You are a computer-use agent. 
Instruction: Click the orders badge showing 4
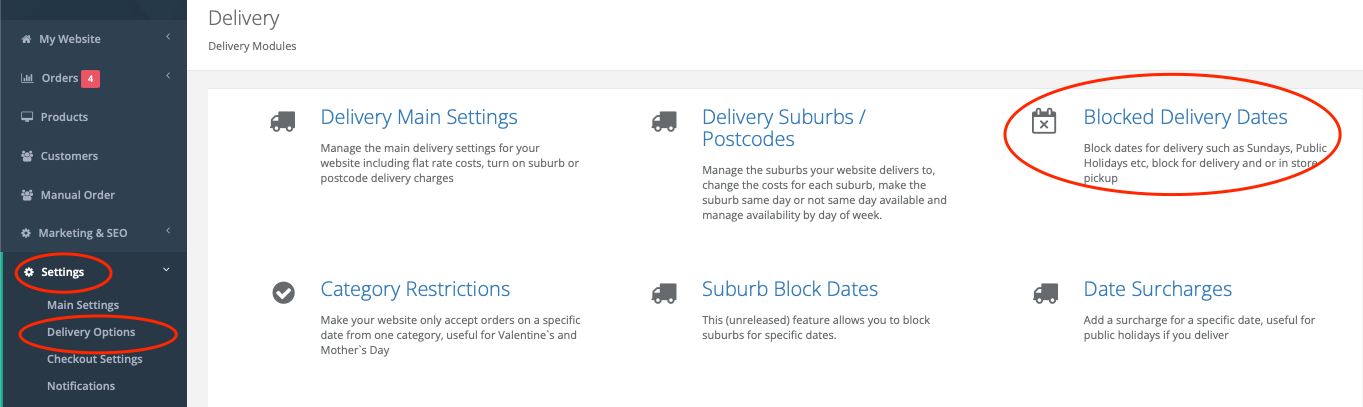pyautogui.click(x=91, y=78)
